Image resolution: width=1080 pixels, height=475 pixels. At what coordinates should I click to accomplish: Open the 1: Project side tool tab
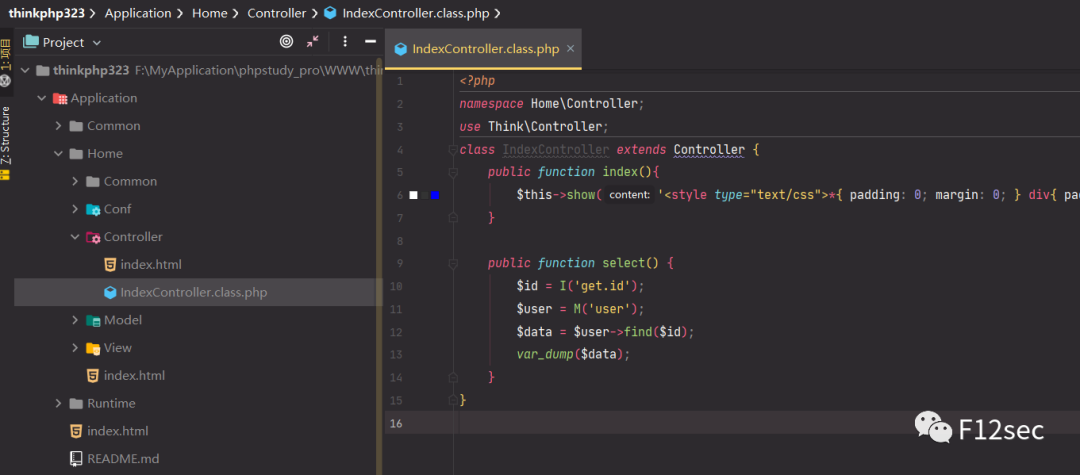pos(6,63)
